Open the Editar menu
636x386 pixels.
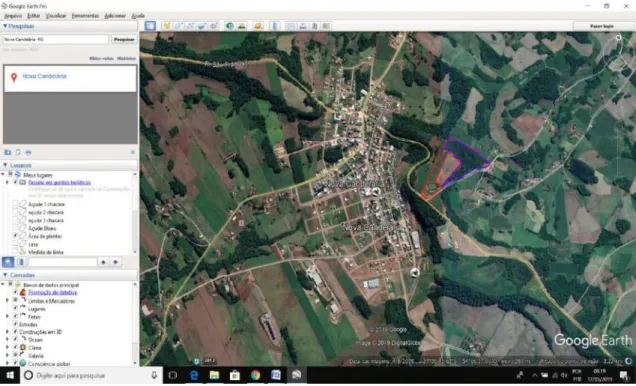(34, 16)
